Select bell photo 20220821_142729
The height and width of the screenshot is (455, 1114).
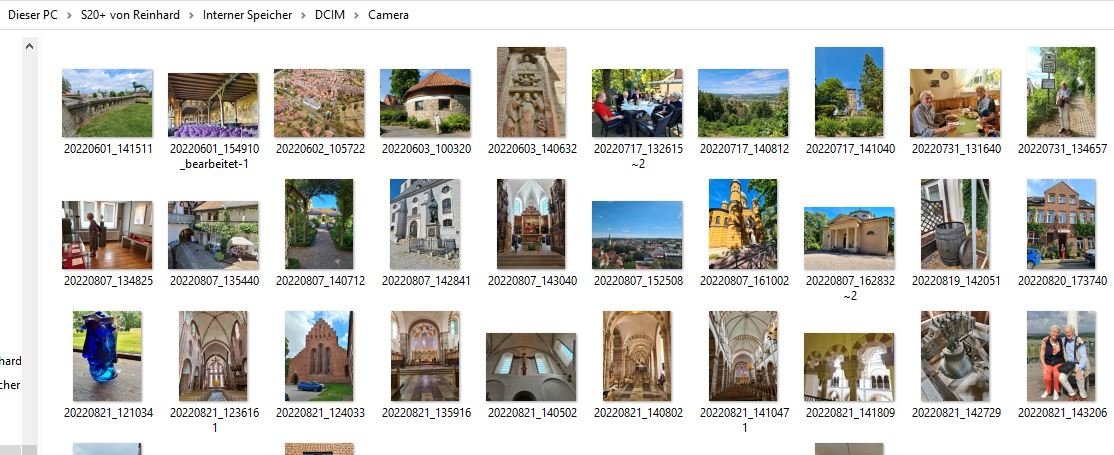[955, 356]
